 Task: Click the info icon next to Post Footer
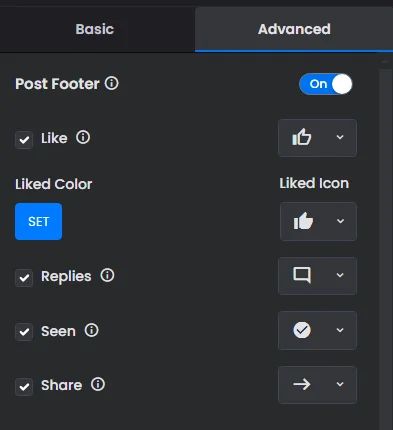point(112,83)
